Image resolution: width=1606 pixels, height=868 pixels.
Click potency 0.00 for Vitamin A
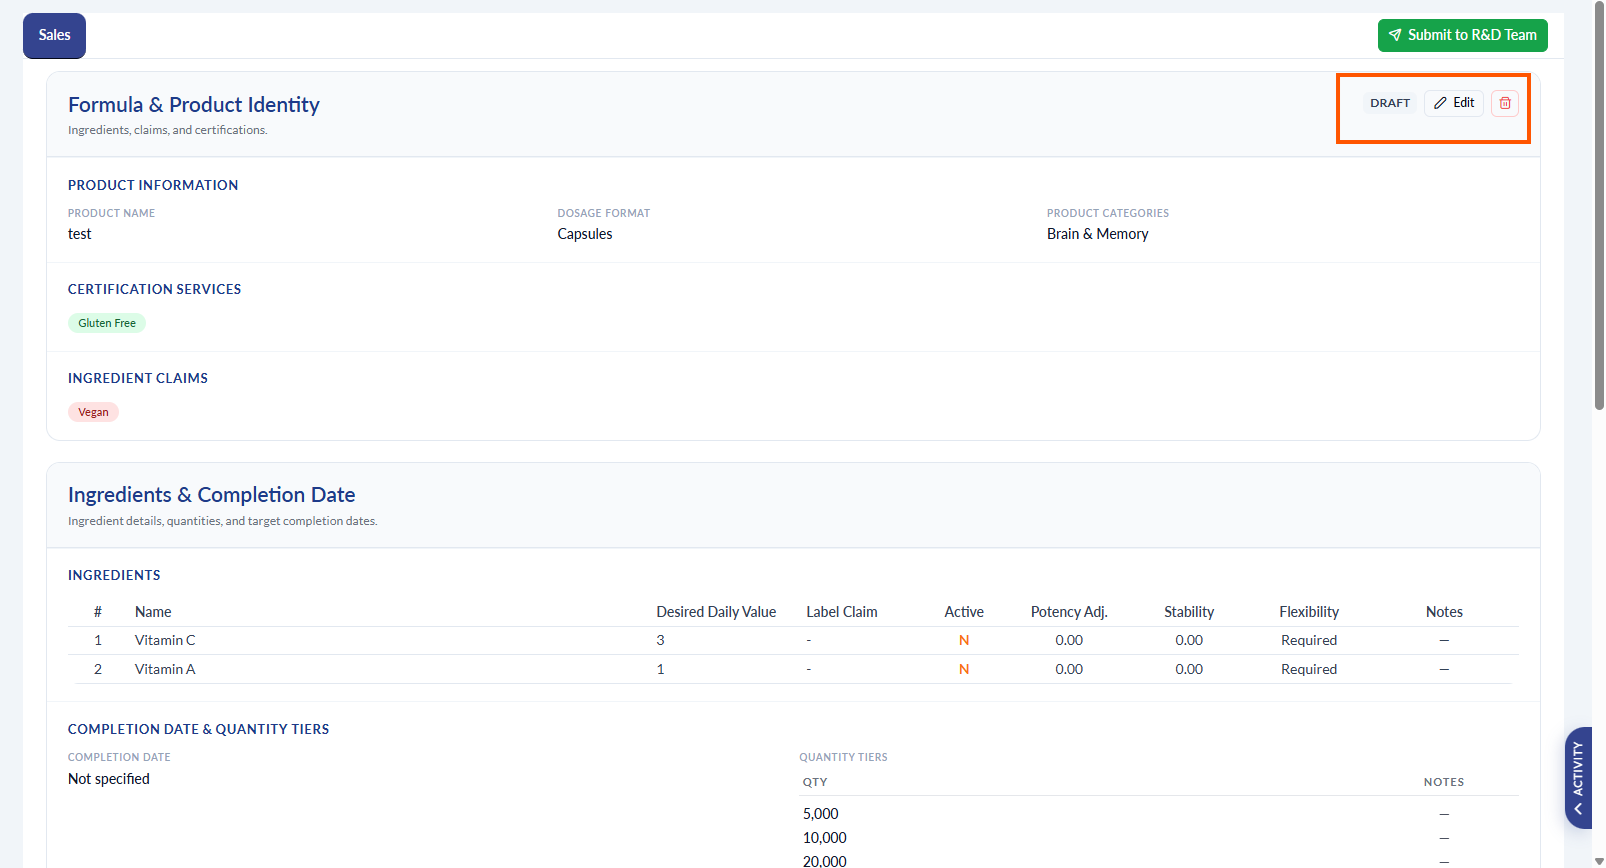click(1069, 669)
